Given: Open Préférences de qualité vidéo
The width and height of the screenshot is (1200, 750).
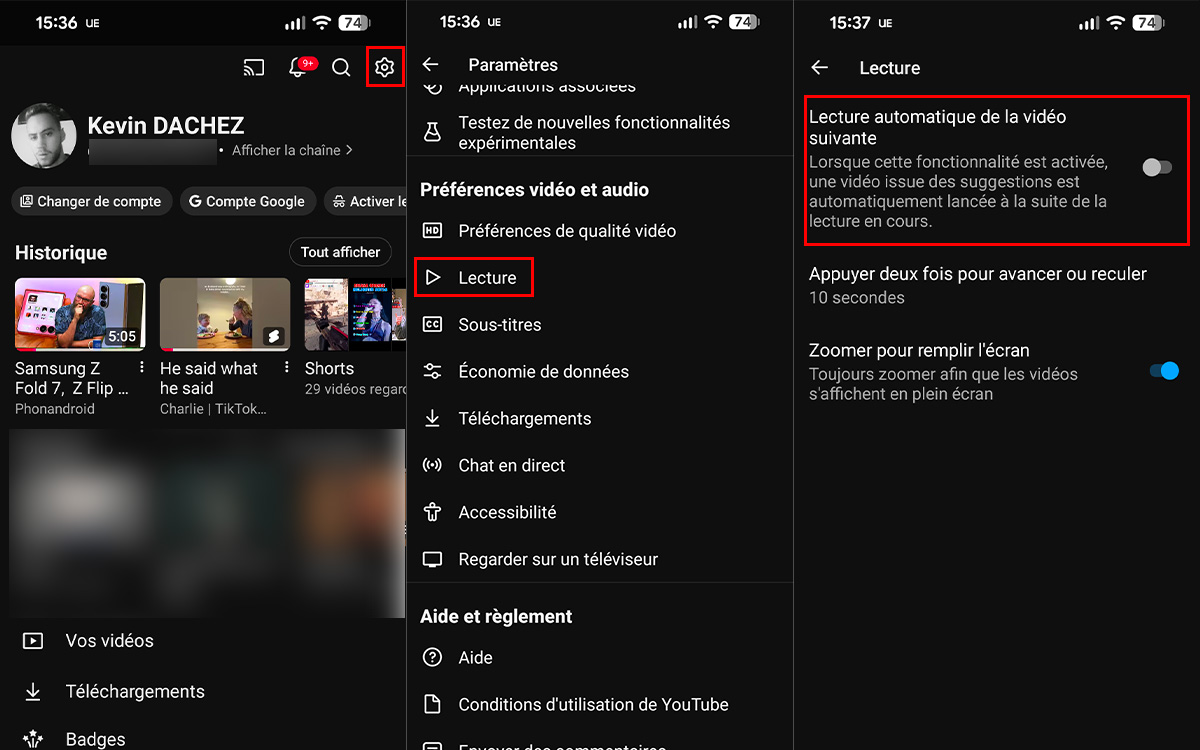Looking at the screenshot, I should coord(567,230).
